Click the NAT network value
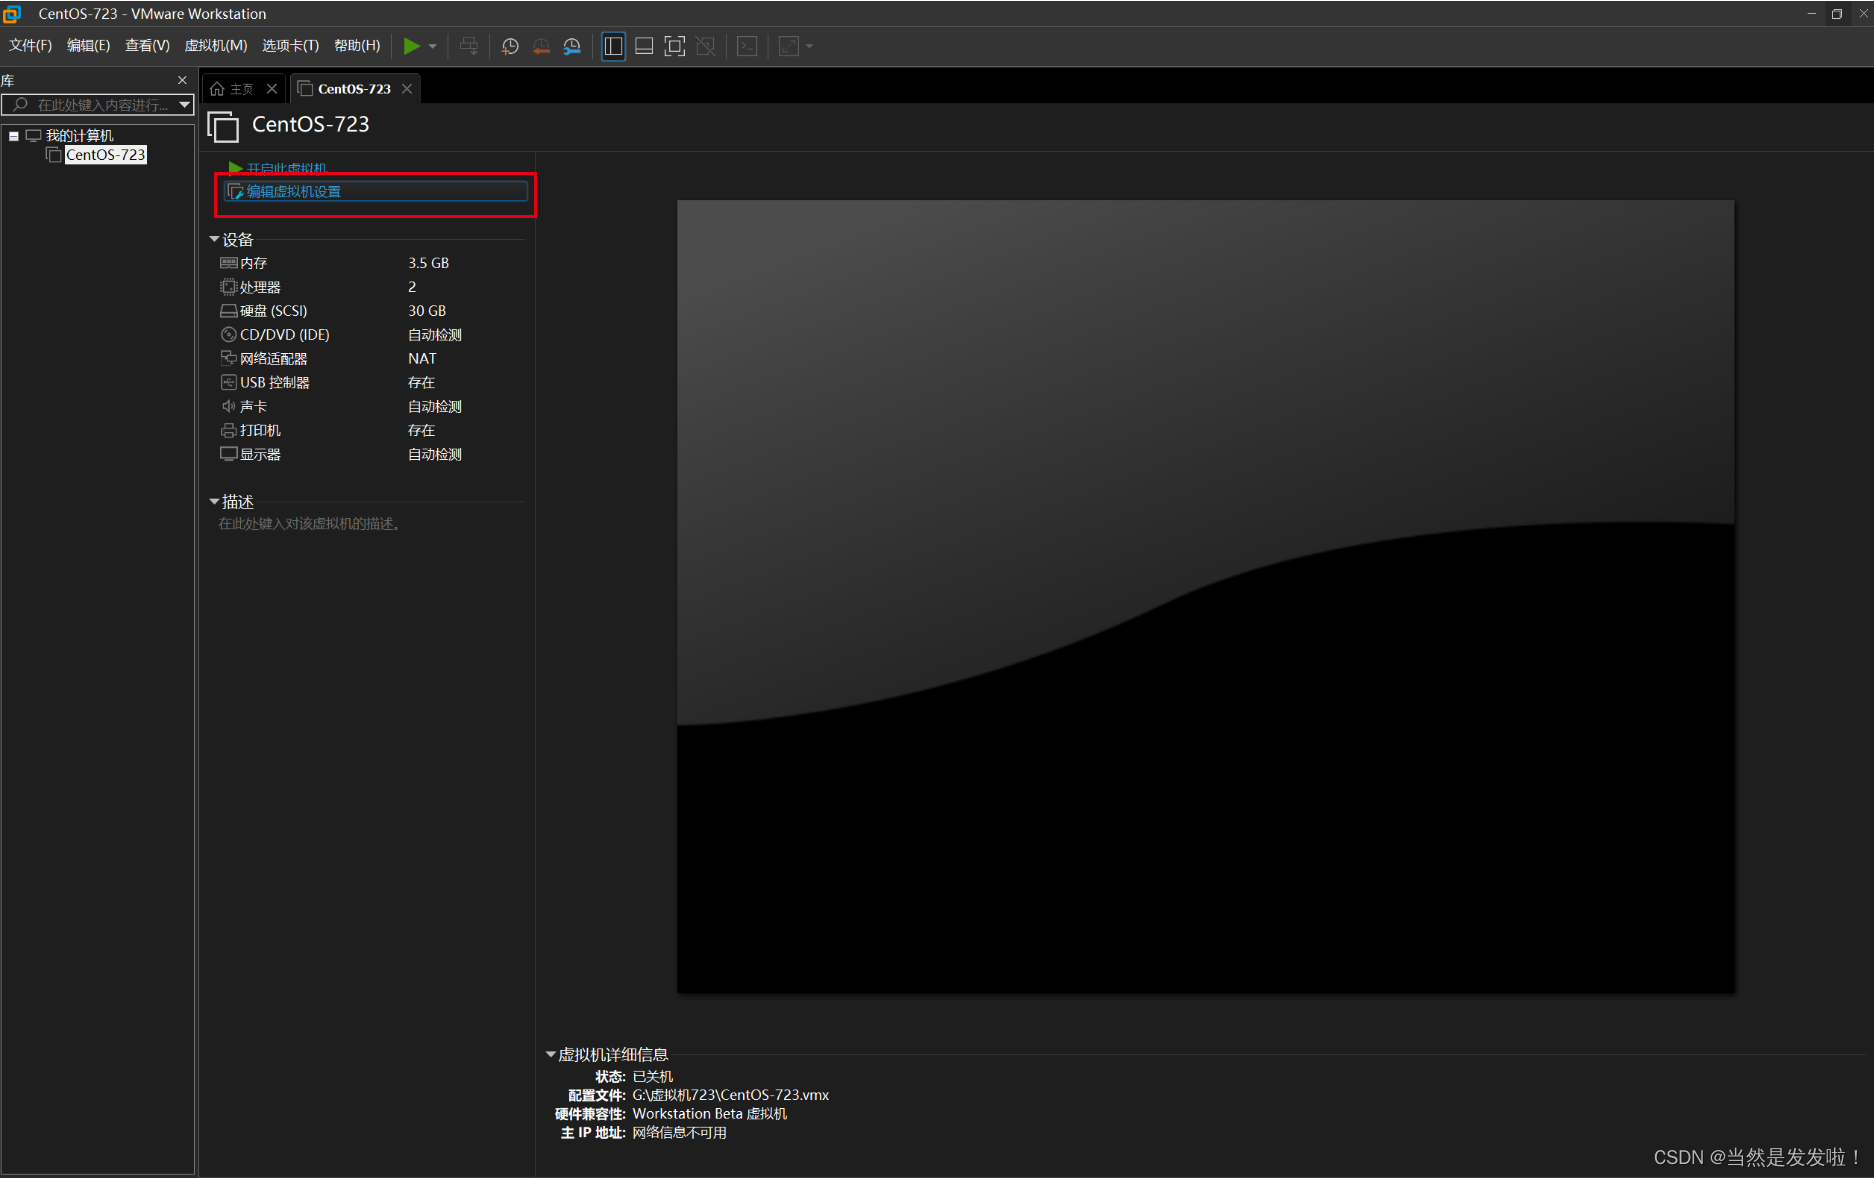The height and width of the screenshot is (1178, 1874). pos(422,359)
